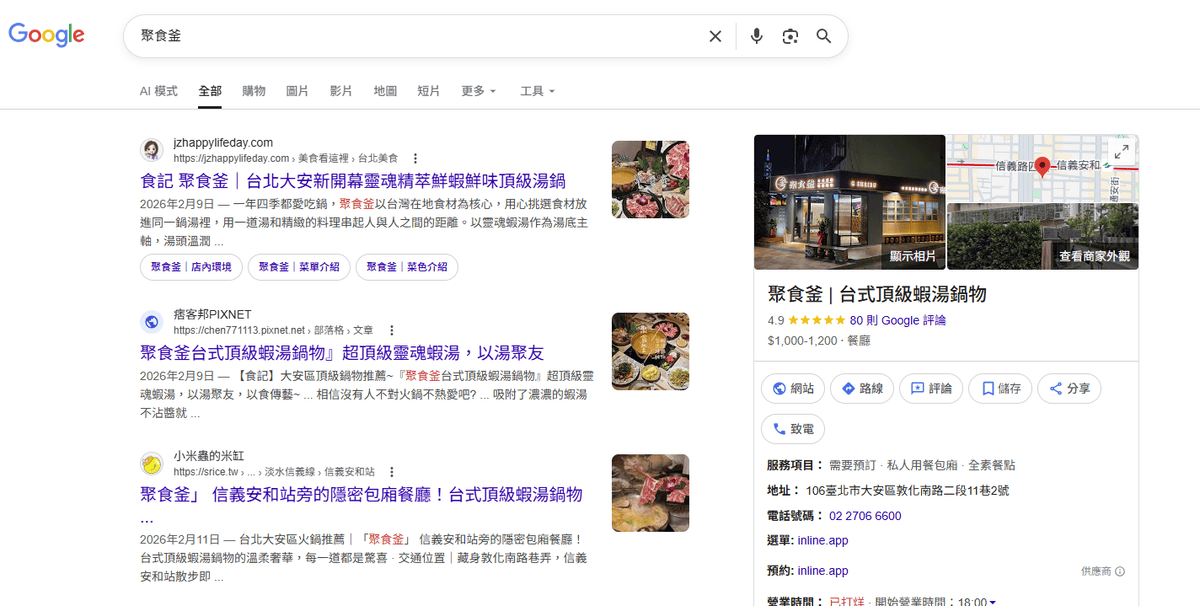Switch to 圖片 tab
This screenshot has height=606, width=1200.
click(297, 91)
